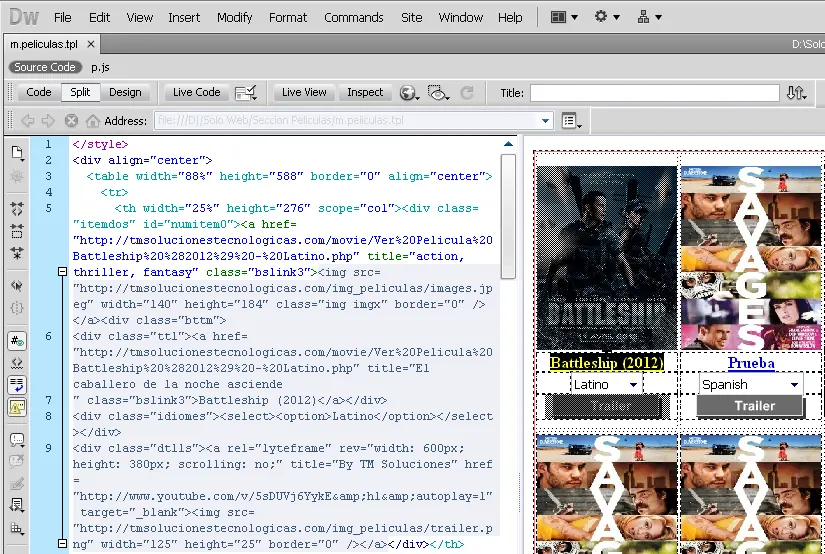Click Move or Convert CSS icon
Viewport: 825px width, 554px height.
[17, 528]
